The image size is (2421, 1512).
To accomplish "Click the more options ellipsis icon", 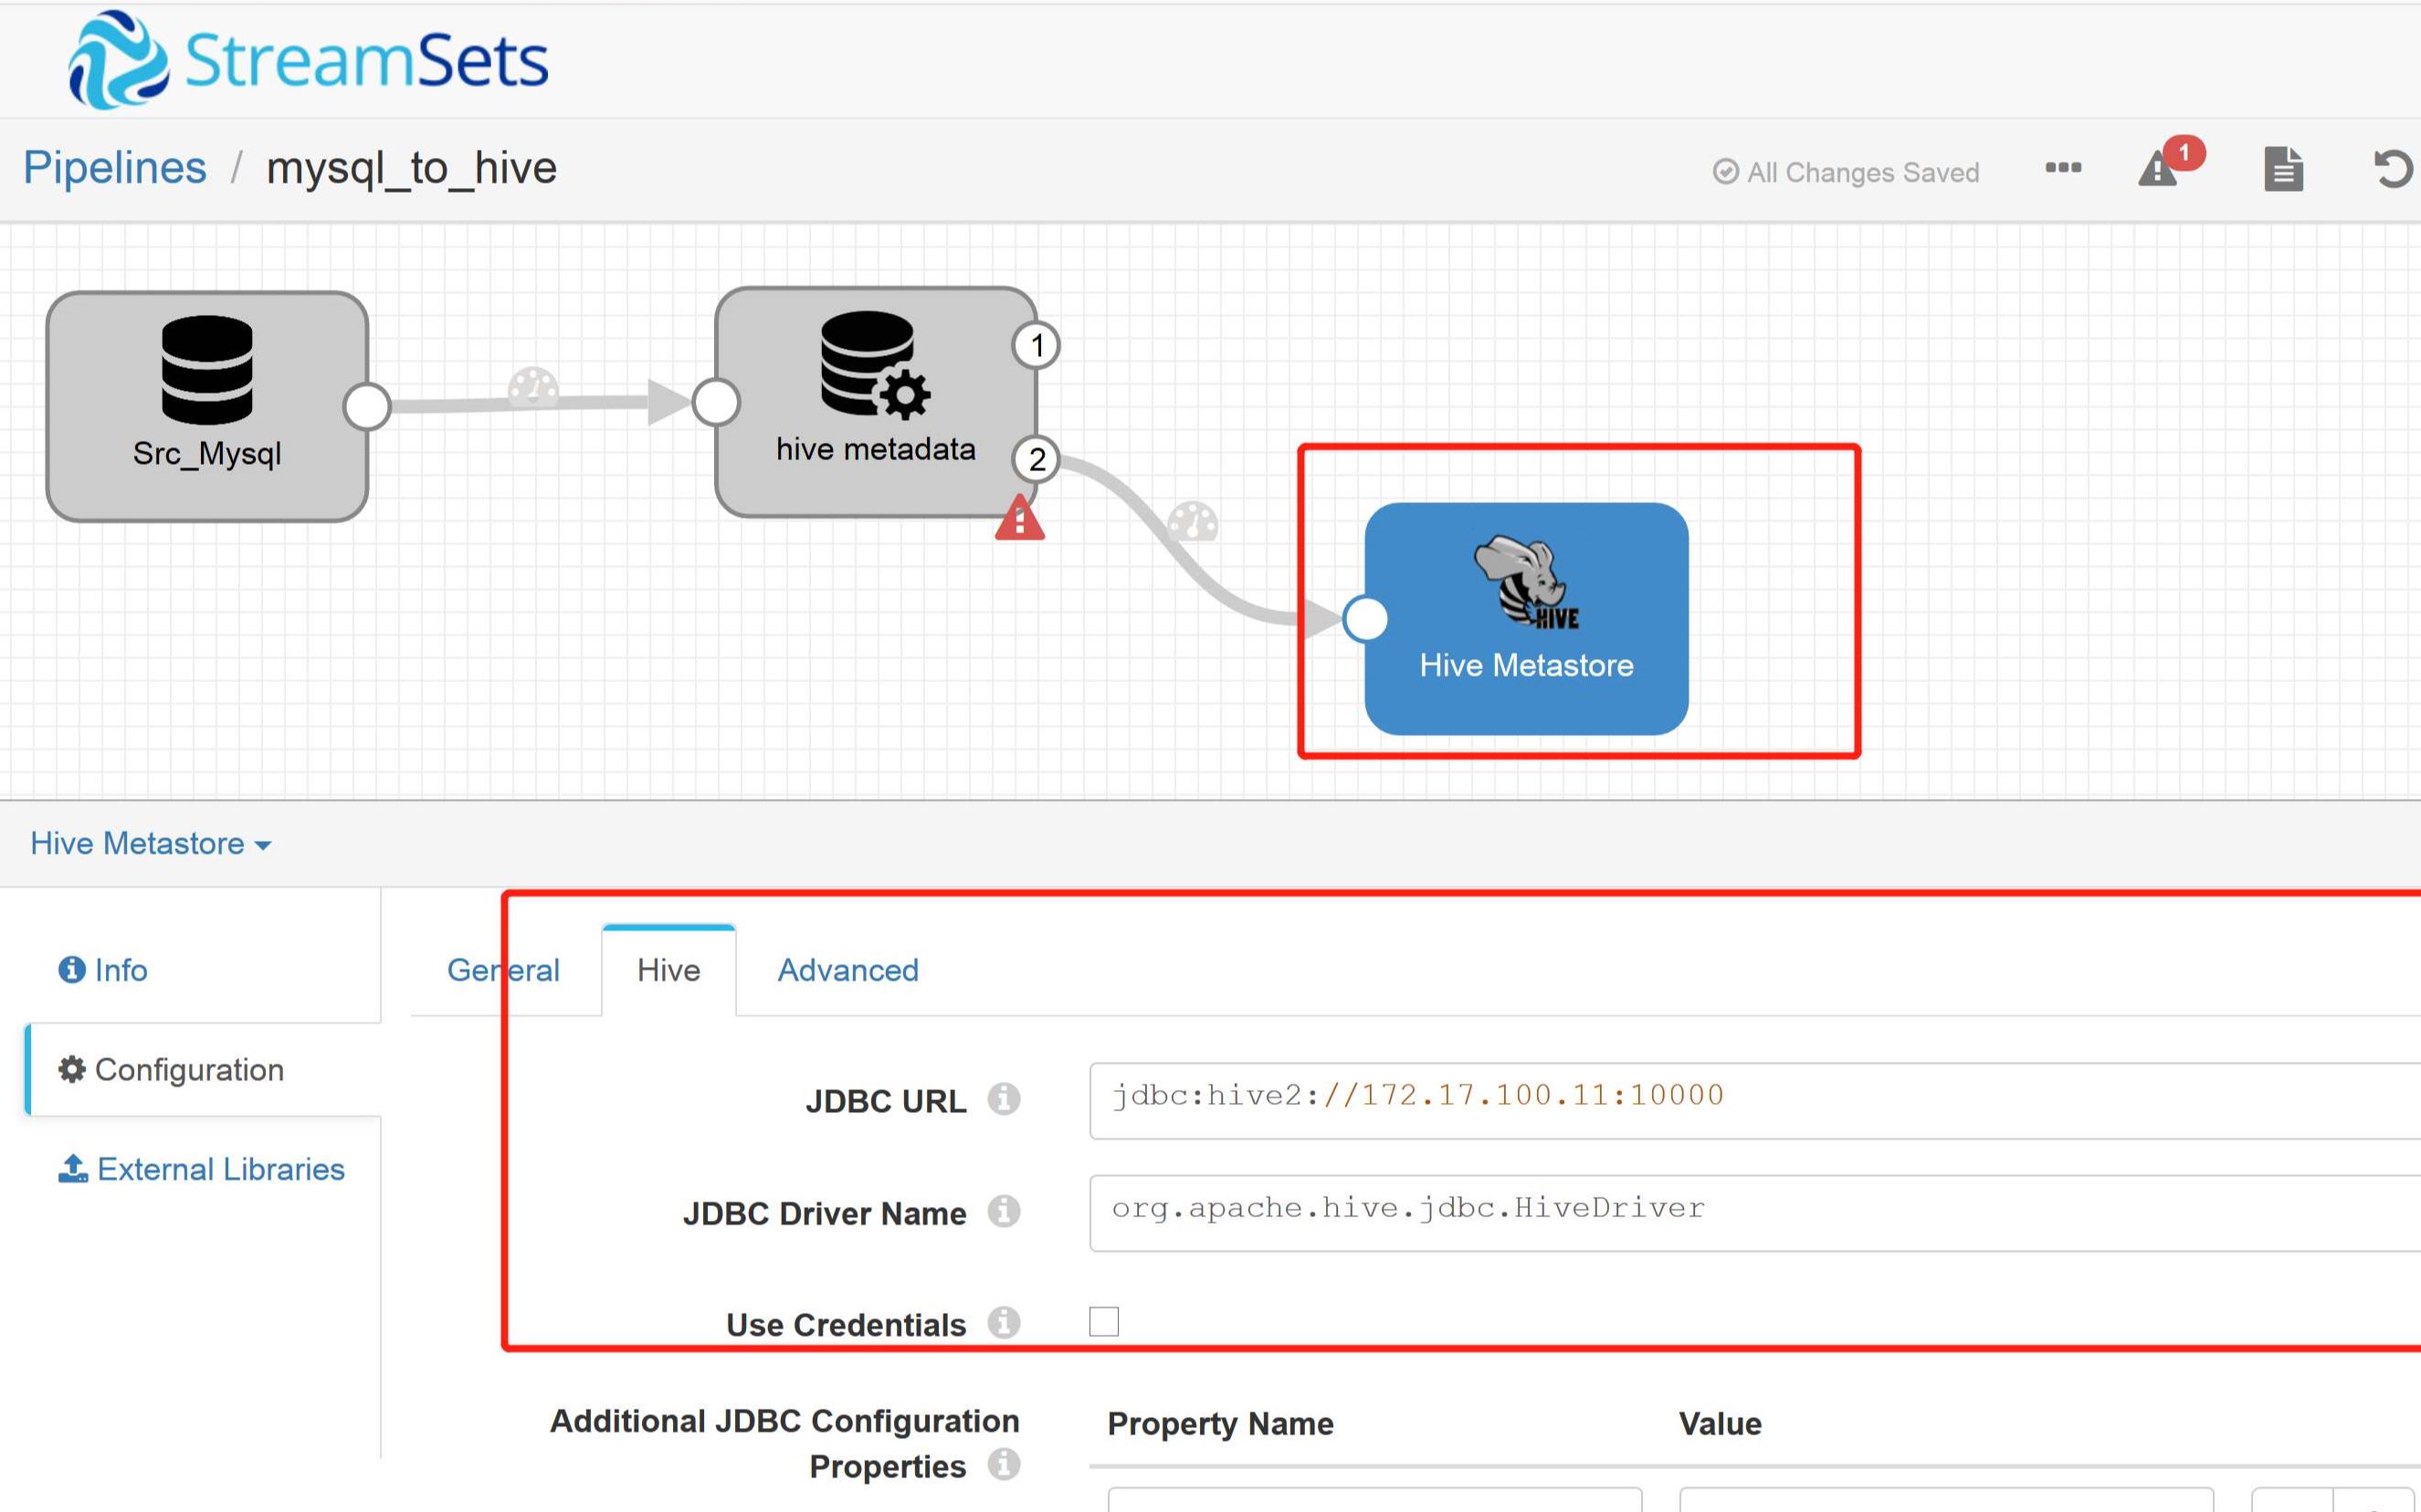I will click(x=2063, y=168).
